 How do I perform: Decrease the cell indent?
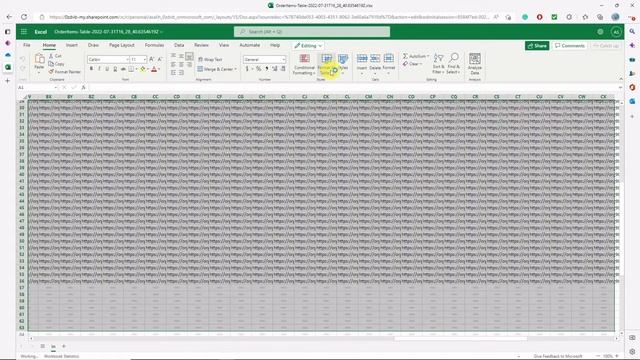coord(173,73)
